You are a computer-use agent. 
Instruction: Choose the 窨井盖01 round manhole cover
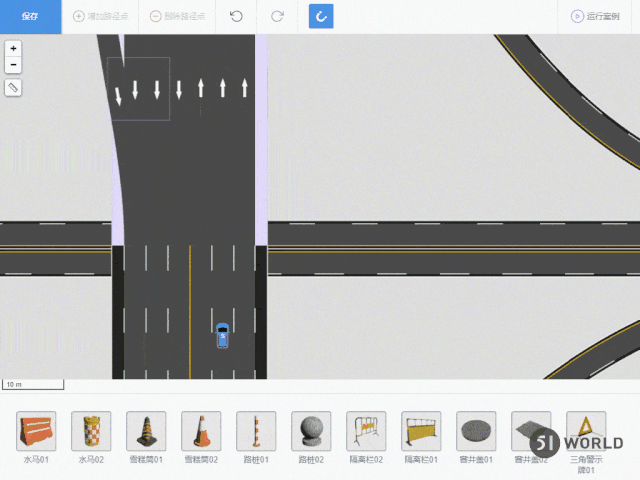(x=476, y=431)
